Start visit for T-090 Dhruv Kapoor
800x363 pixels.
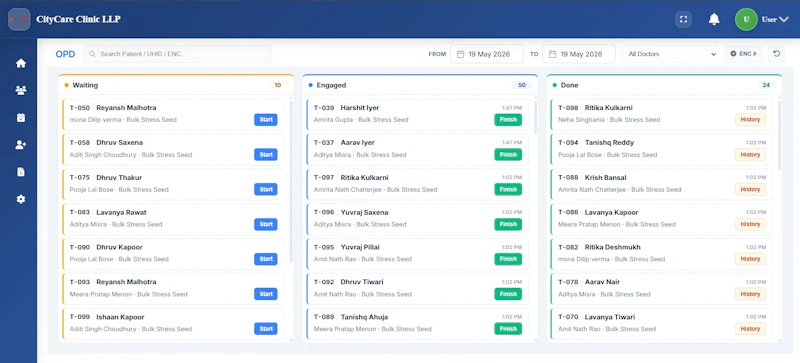(x=266, y=259)
